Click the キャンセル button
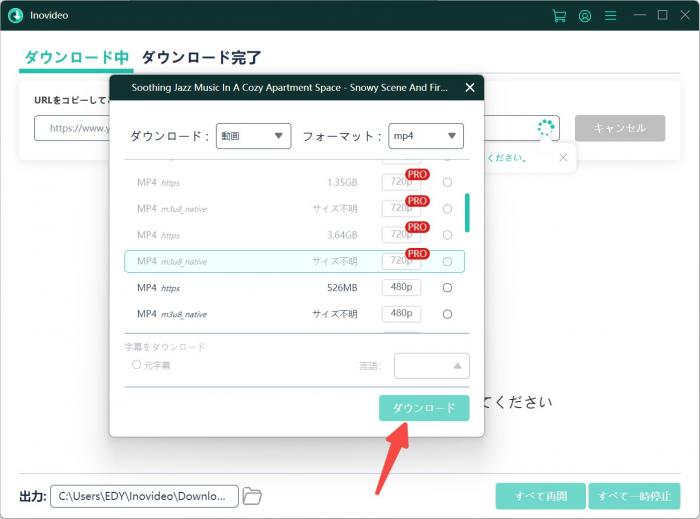 pos(620,129)
